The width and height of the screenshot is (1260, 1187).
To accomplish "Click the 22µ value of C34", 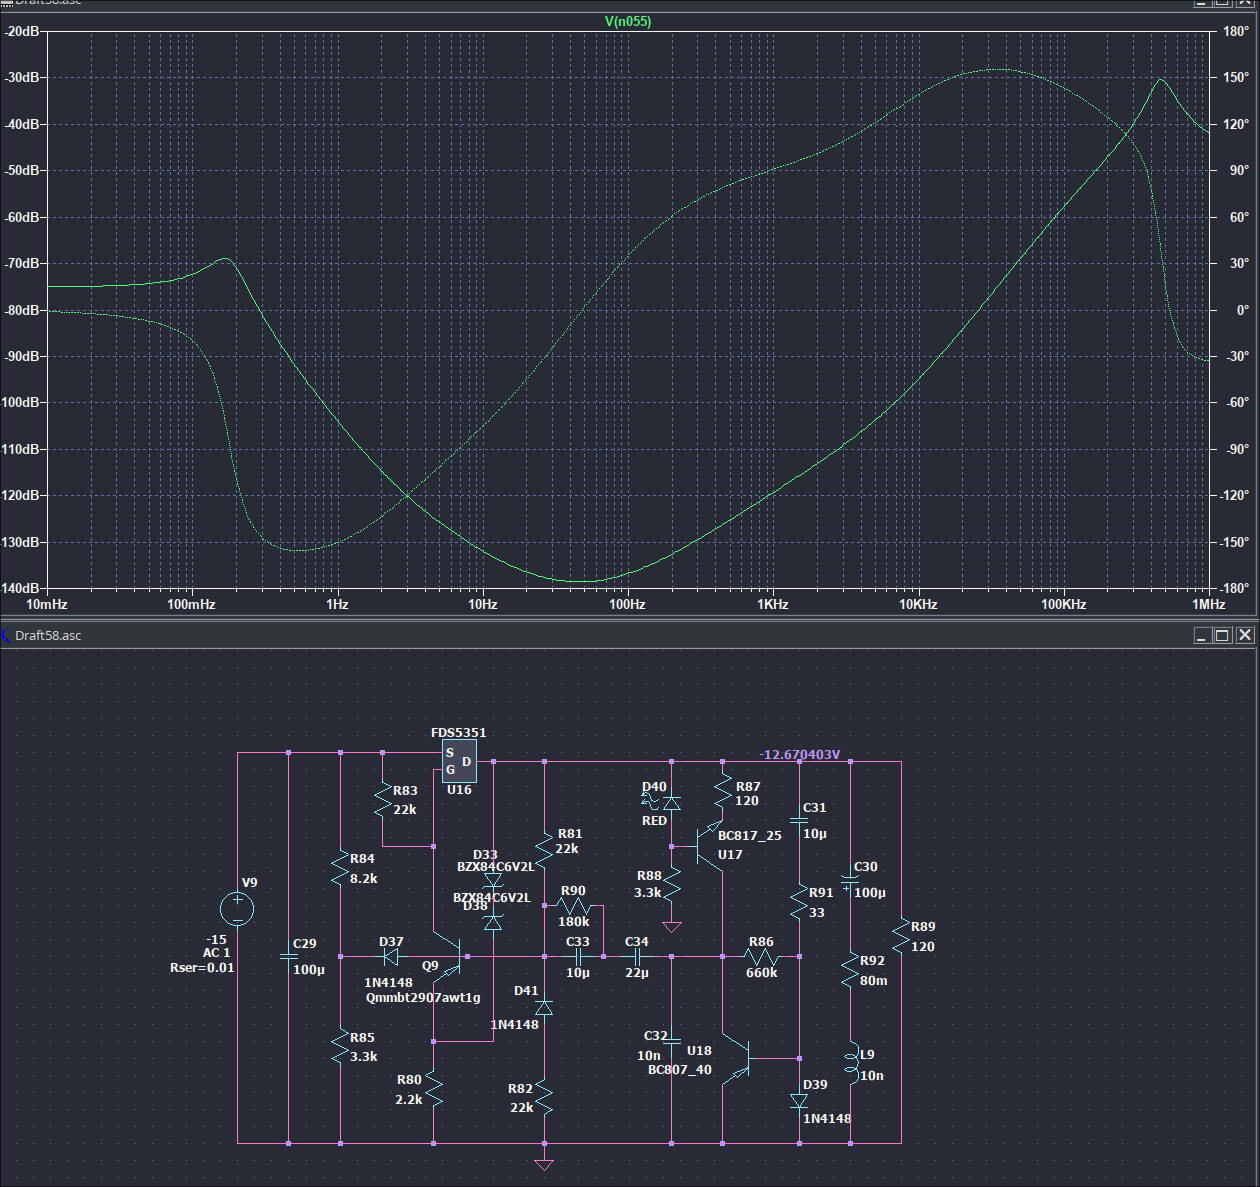I will [x=637, y=972].
